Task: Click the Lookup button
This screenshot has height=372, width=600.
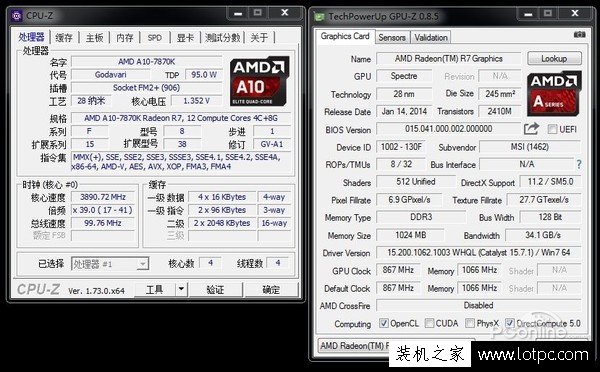Action: (554, 59)
